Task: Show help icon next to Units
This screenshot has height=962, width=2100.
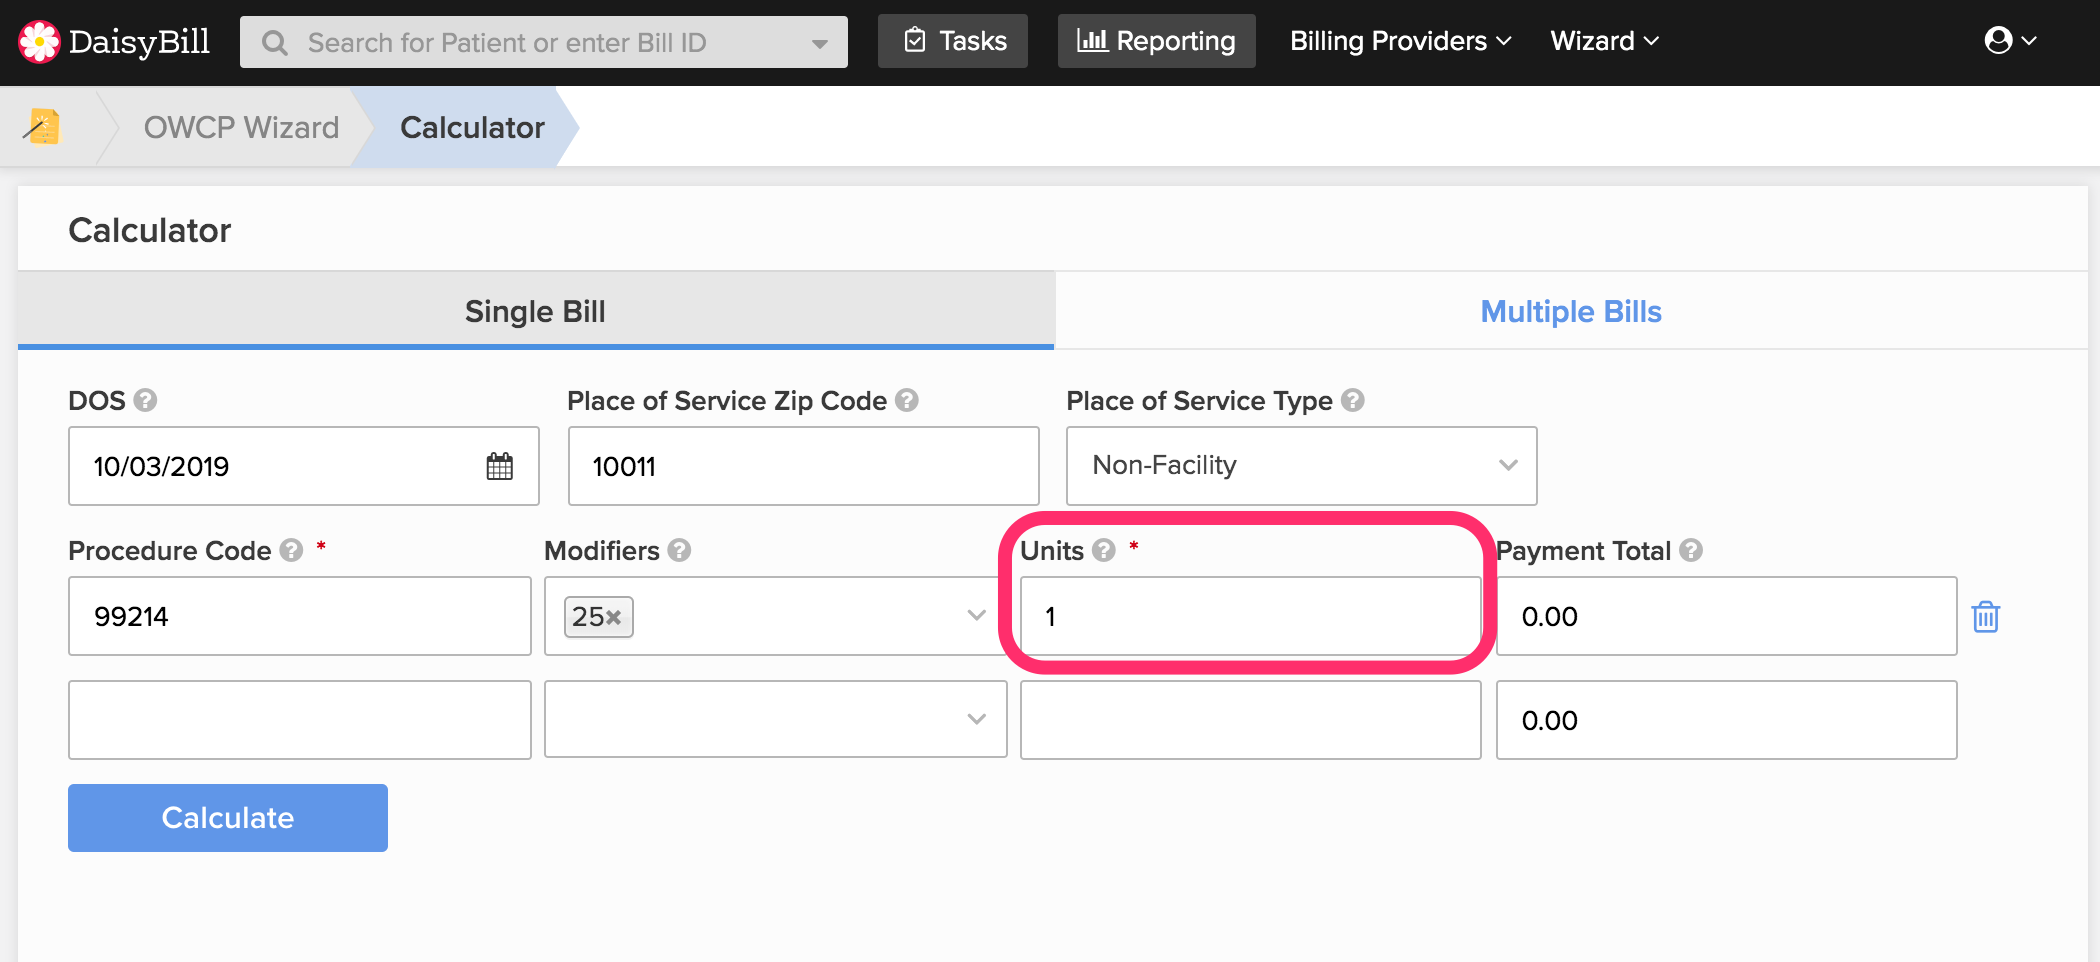Action: [x=1104, y=551]
